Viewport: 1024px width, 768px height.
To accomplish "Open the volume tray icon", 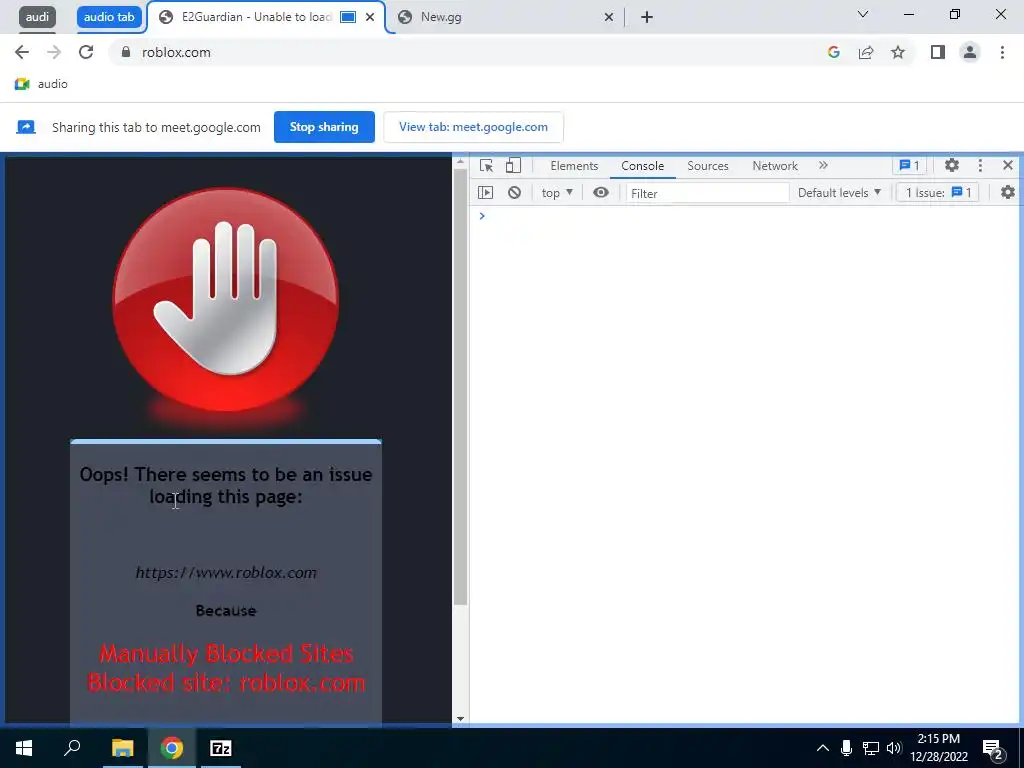I will click(x=894, y=748).
